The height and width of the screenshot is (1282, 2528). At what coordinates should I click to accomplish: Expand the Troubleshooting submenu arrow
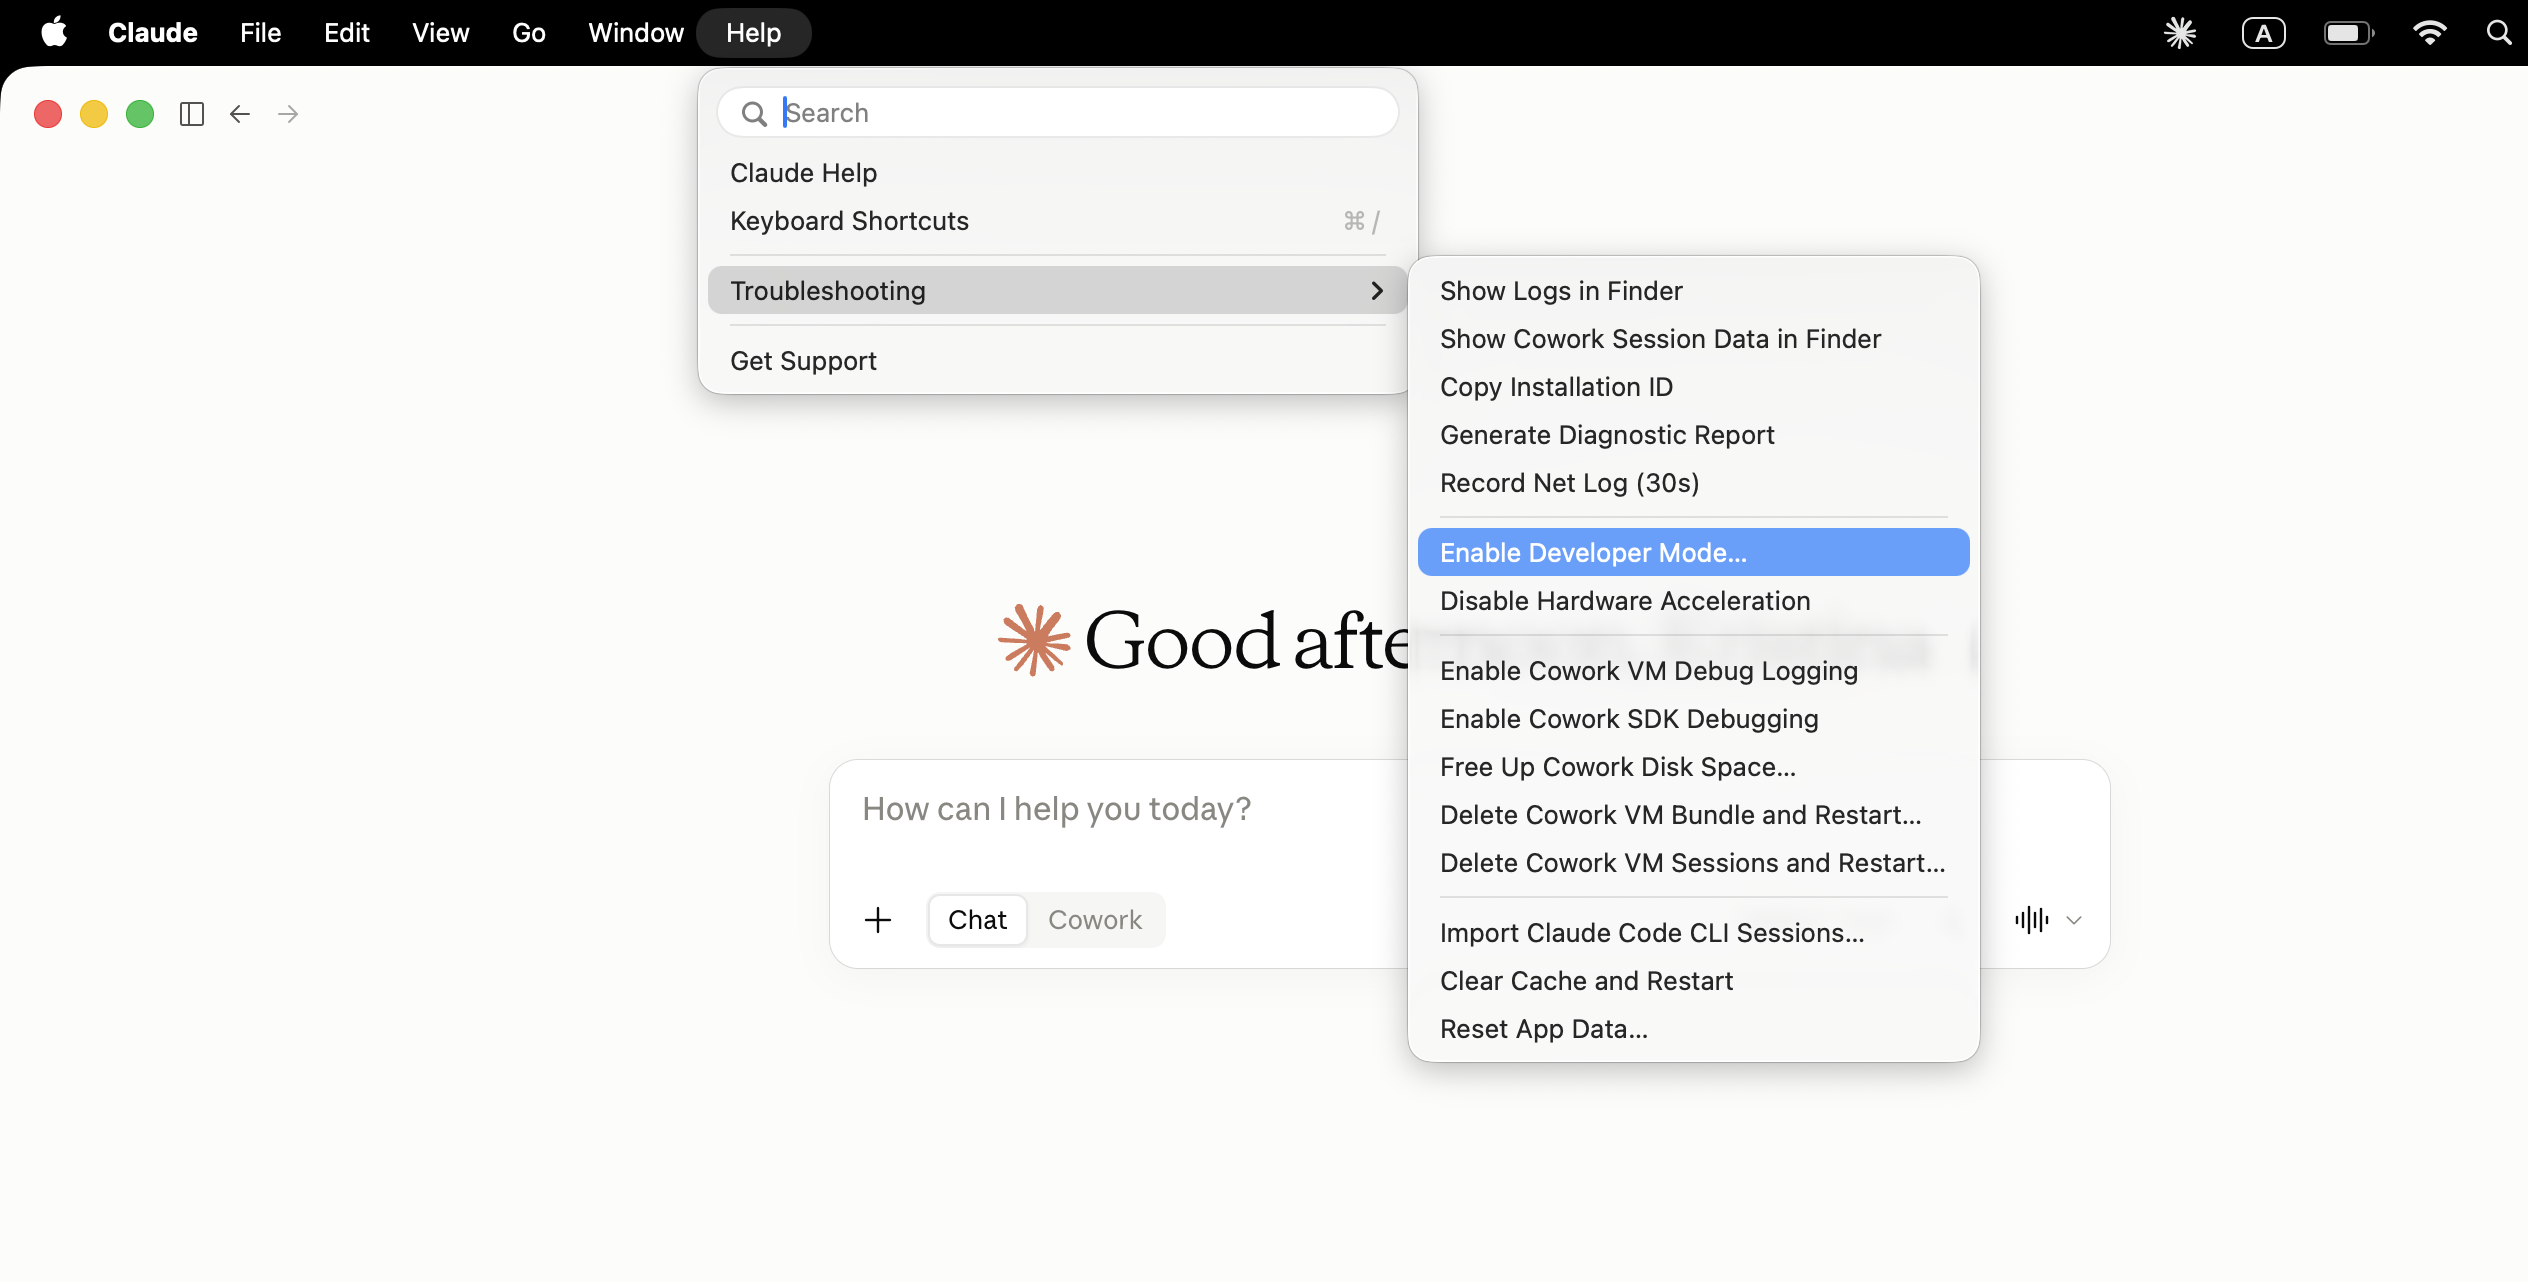point(1377,291)
